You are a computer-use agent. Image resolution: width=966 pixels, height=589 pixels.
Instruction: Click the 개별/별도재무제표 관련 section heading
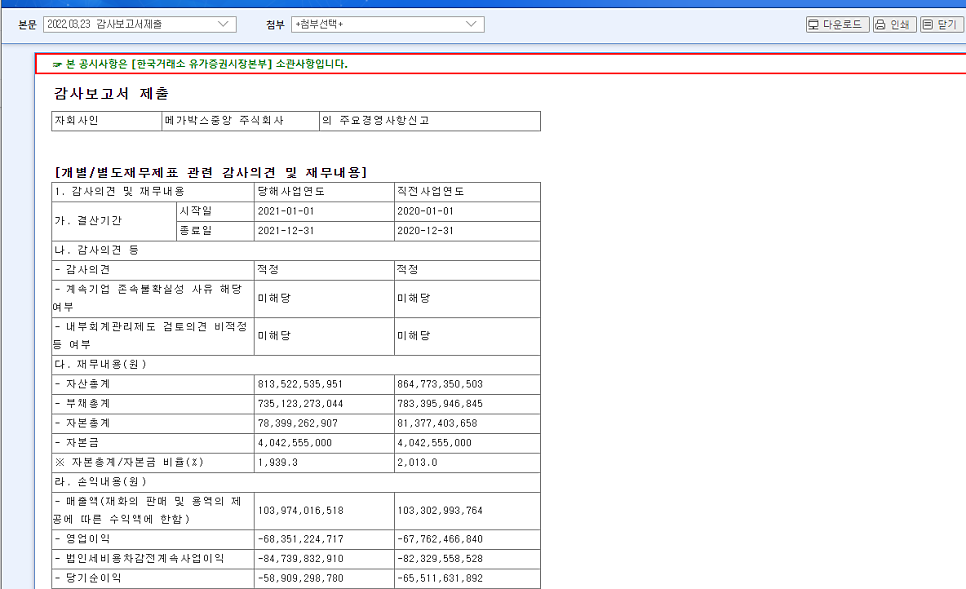coord(211,173)
